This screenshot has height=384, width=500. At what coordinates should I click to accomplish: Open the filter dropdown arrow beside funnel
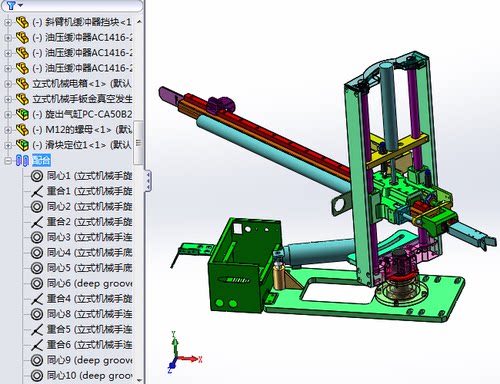[x=20, y=5]
